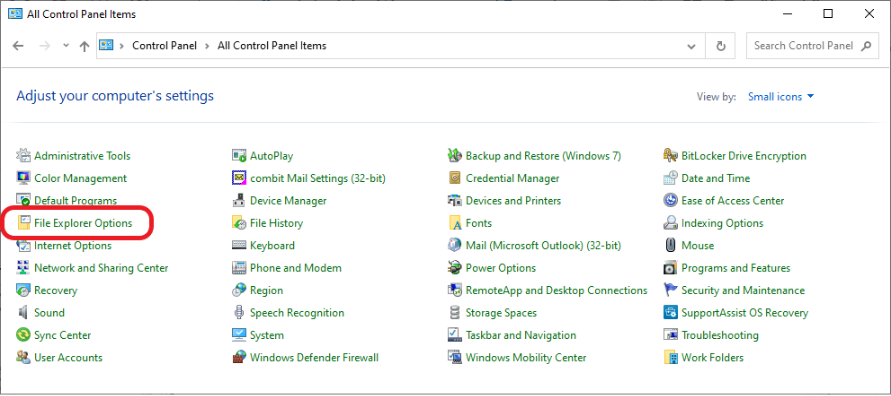
Task: Open the Programs and Features link
Action: click(736, 268)
